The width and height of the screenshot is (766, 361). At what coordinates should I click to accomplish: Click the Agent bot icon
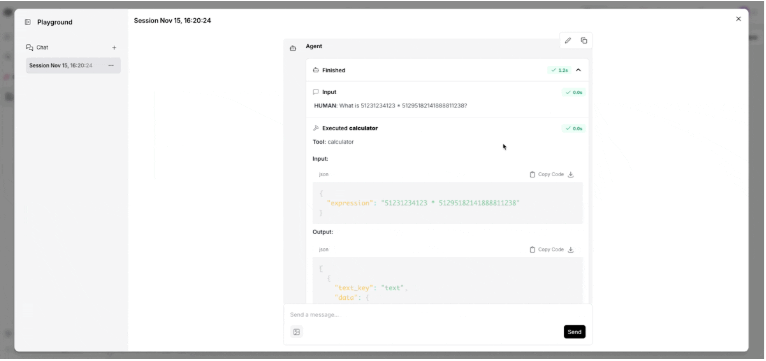(293, 48)
